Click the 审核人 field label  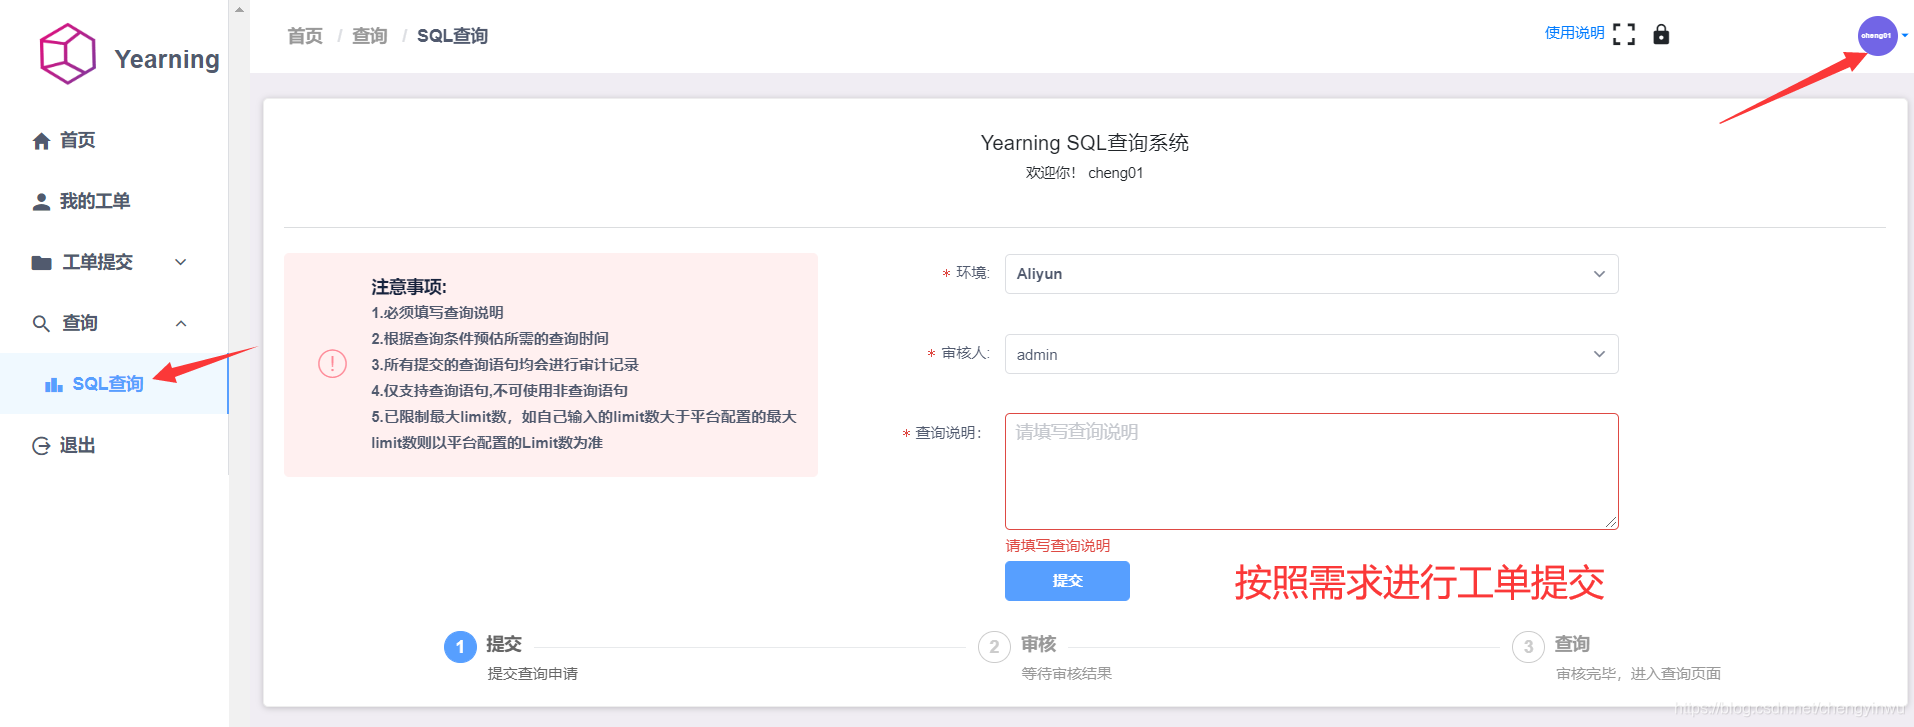coord(965,353)
